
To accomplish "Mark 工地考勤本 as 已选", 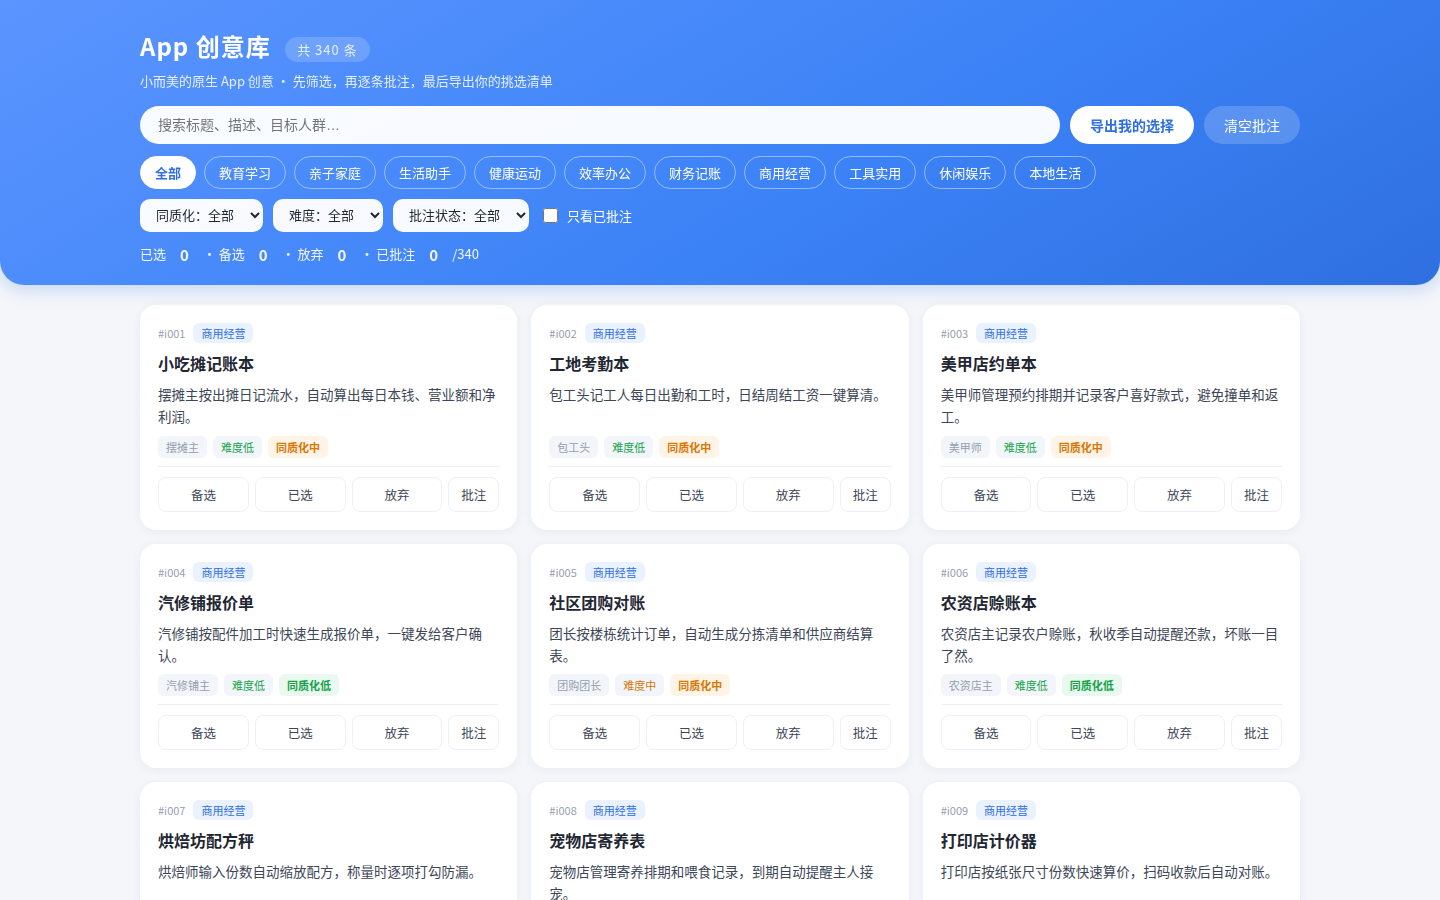I will pyautogui.click(x=692, y=495).
